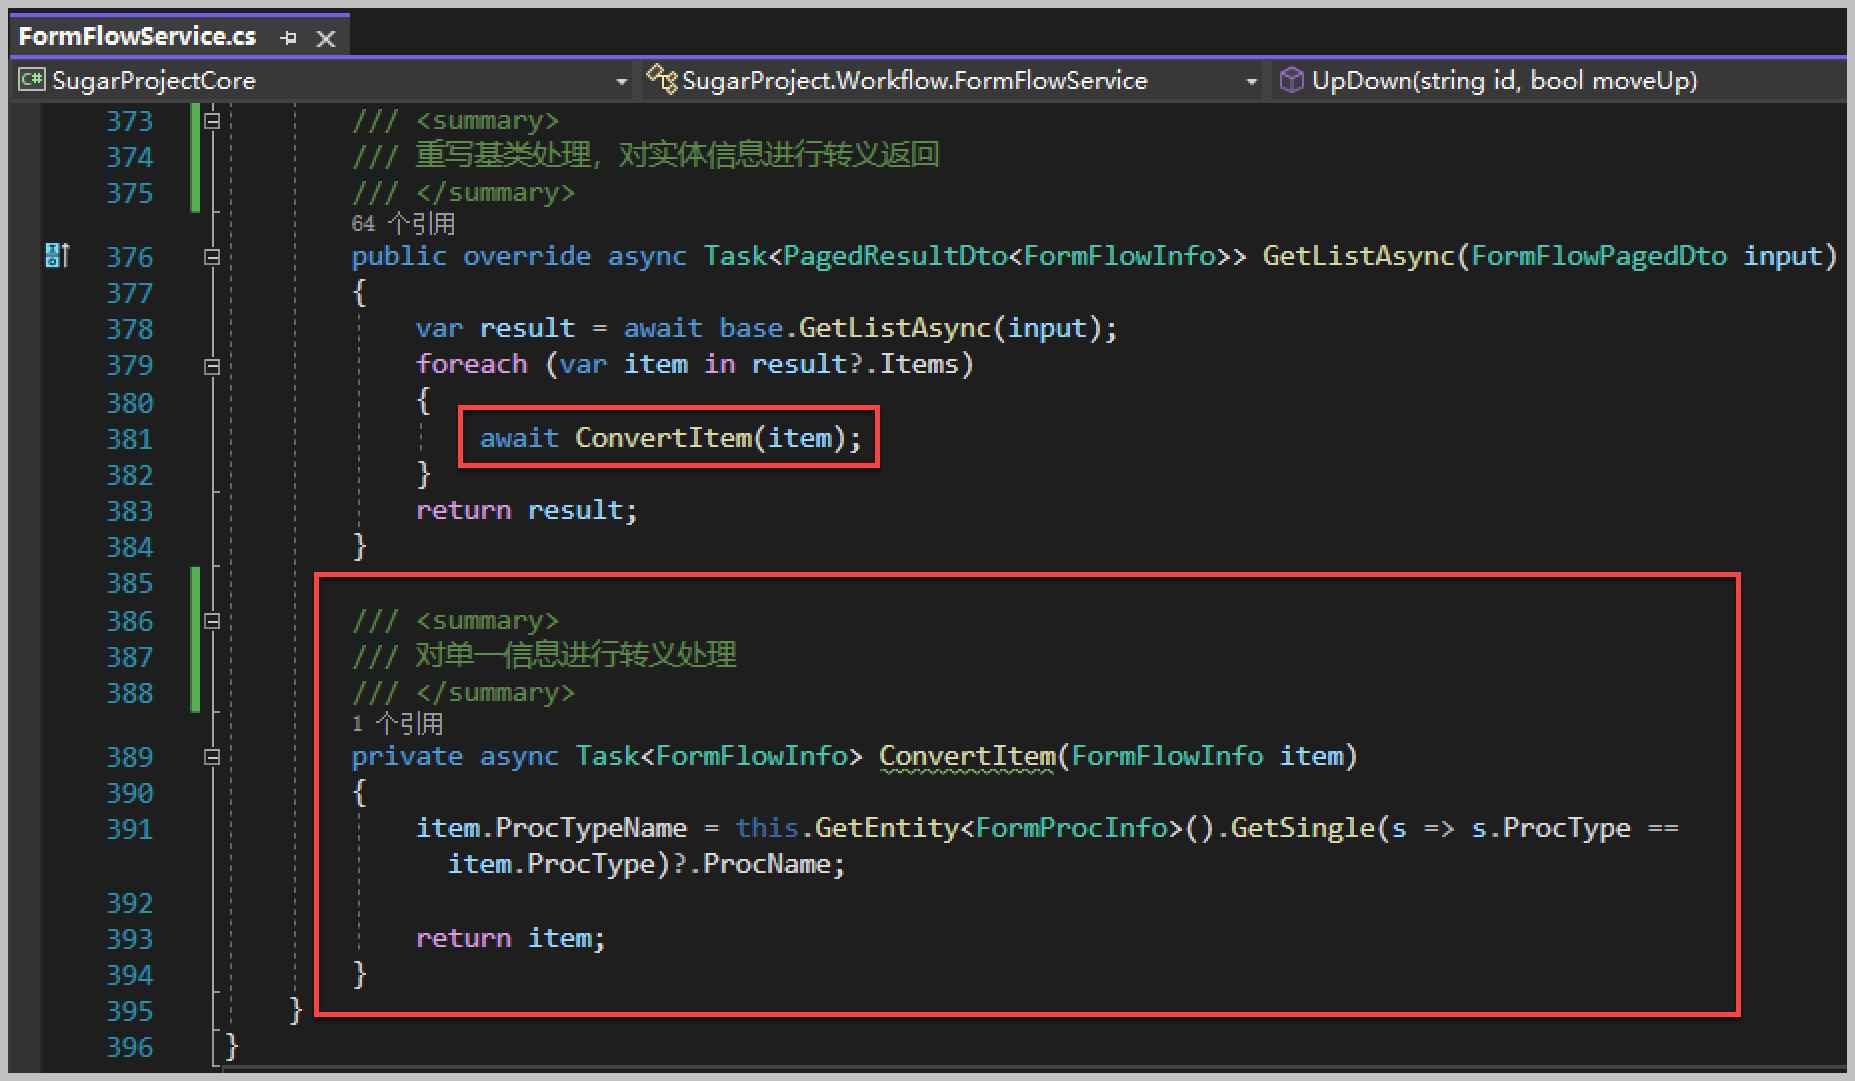This screenshot has height=1081, width=1855.
Task: Click the comment '重写基类处理' on line 374
Action: click(503, 155)
